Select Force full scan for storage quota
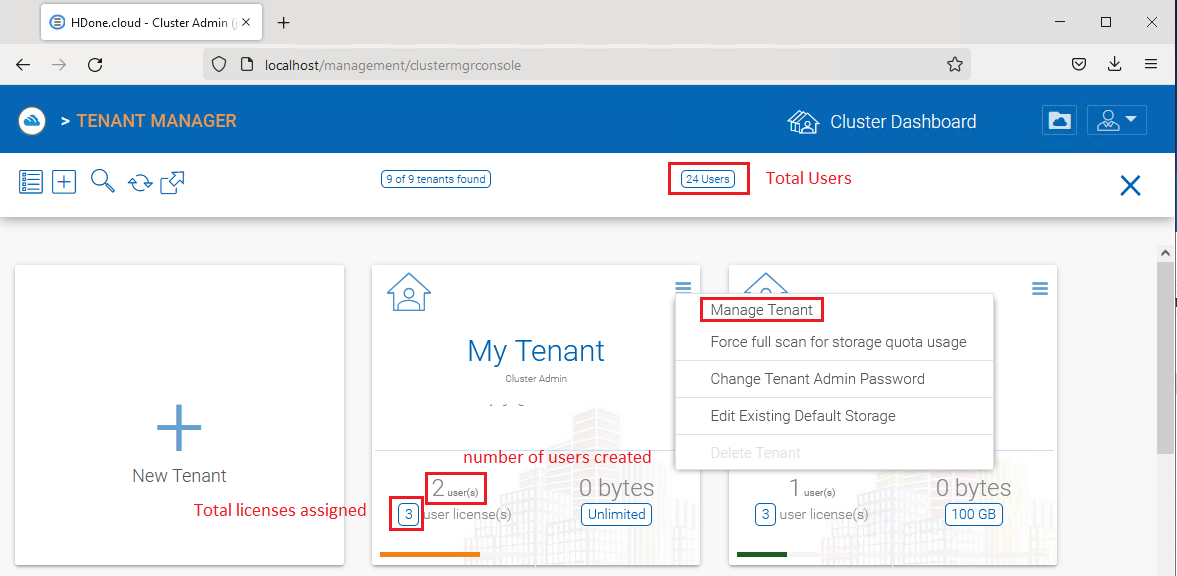This screenshot has width=1177, height=576. pyautogui.click(x=836, y=342)
